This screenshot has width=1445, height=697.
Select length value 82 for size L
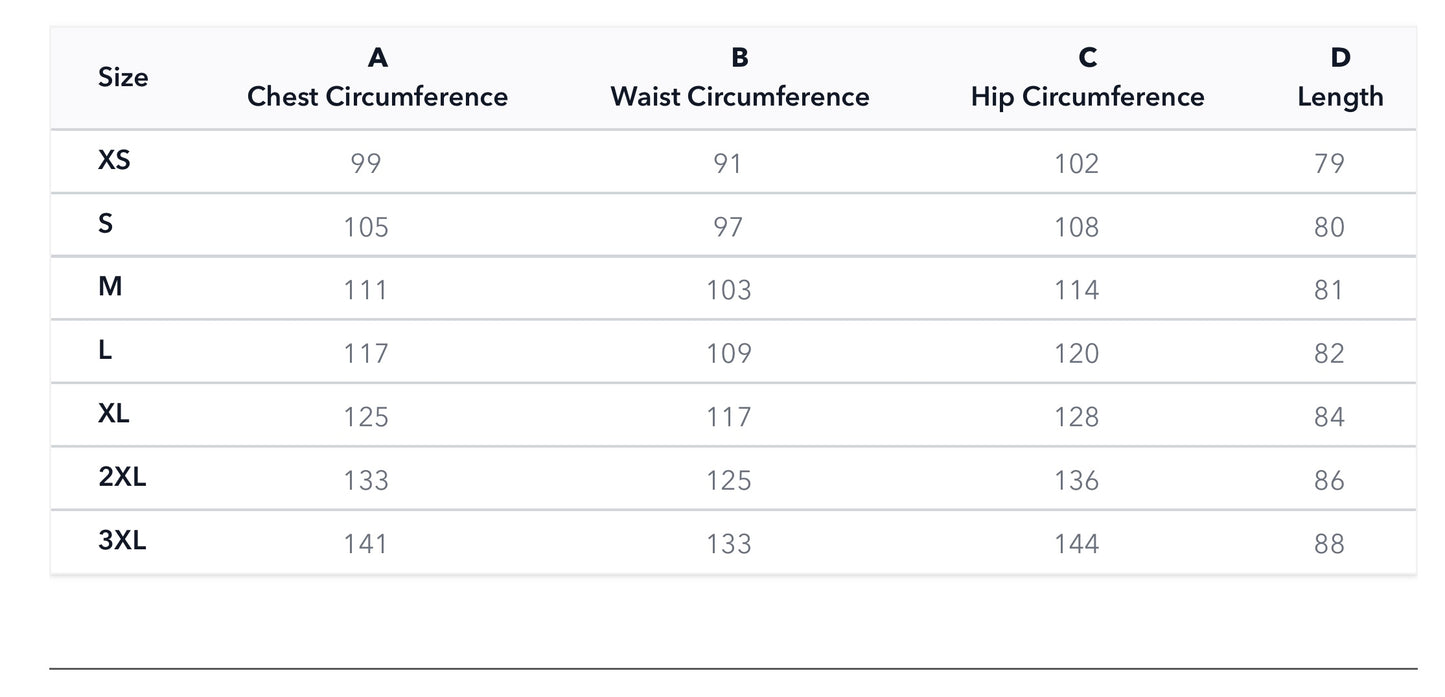click(1329, 354)
